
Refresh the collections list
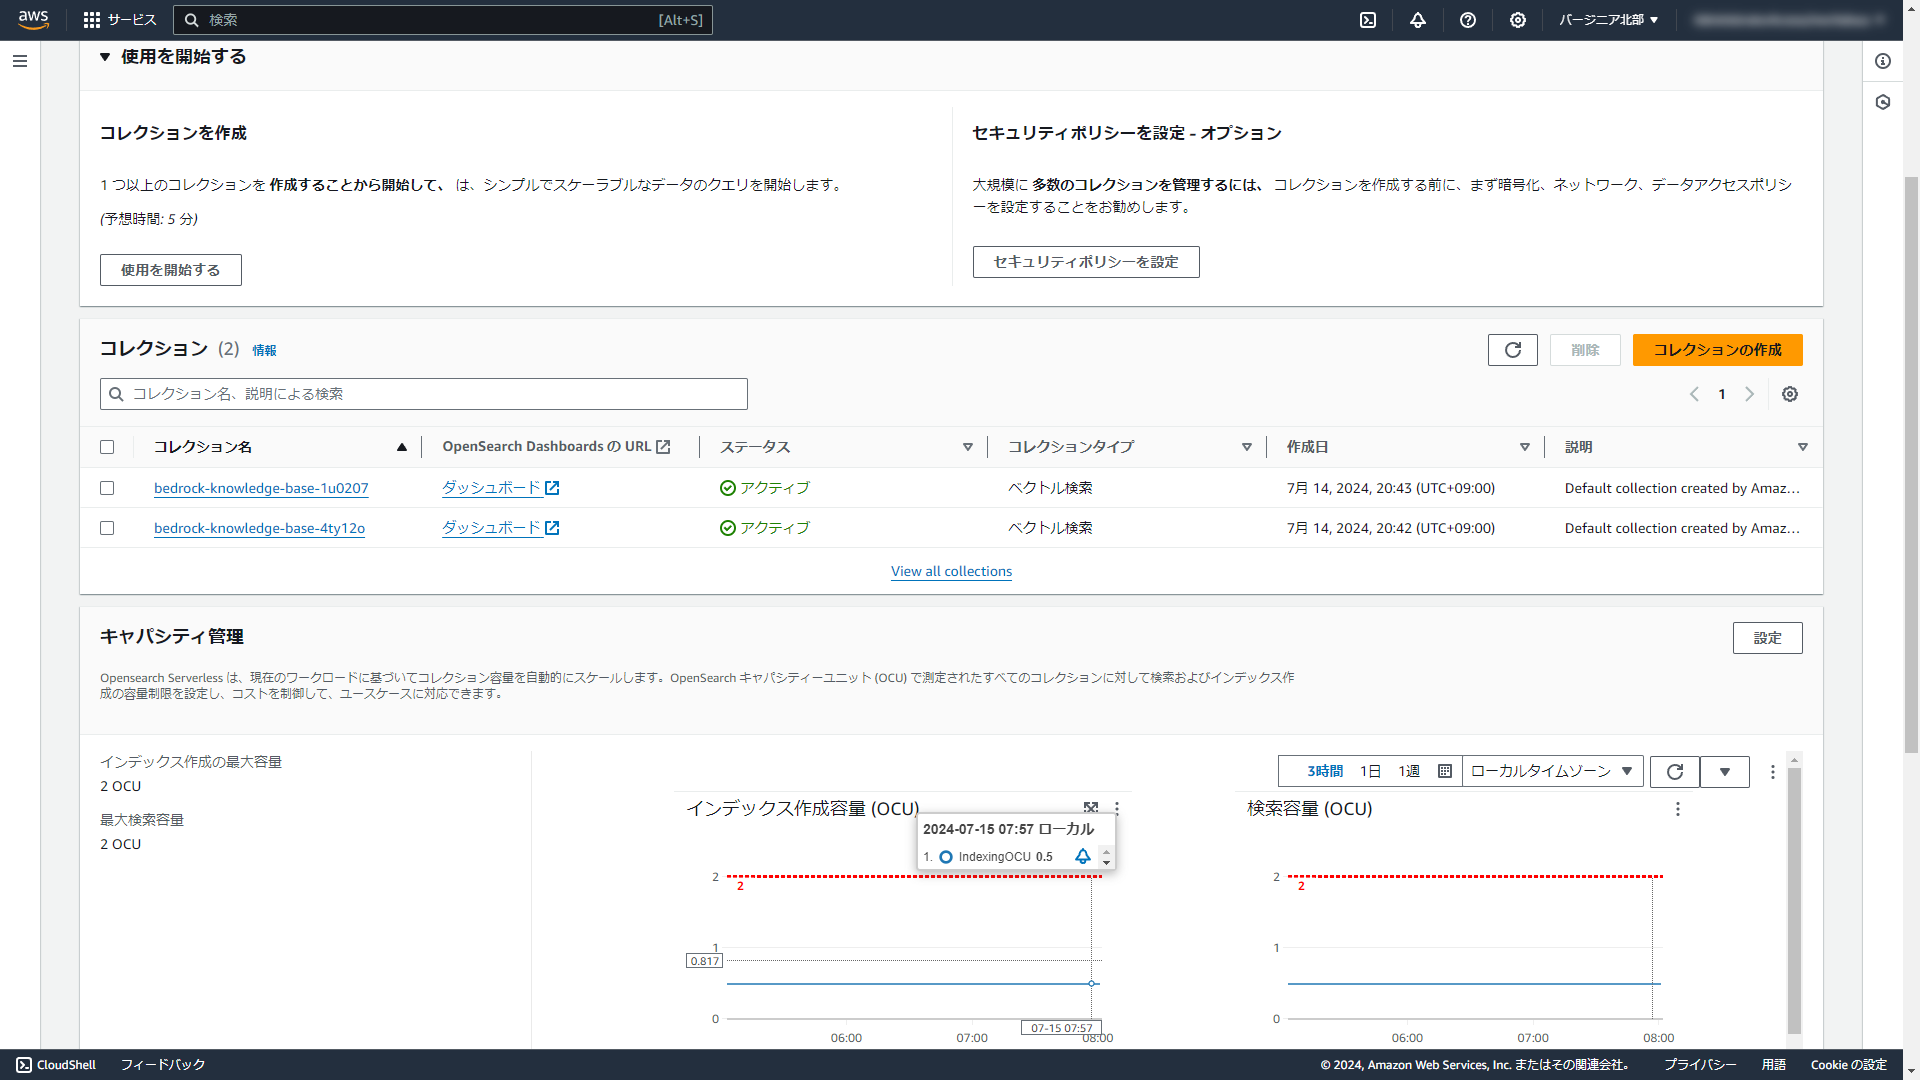click(x=1512, y=350)
